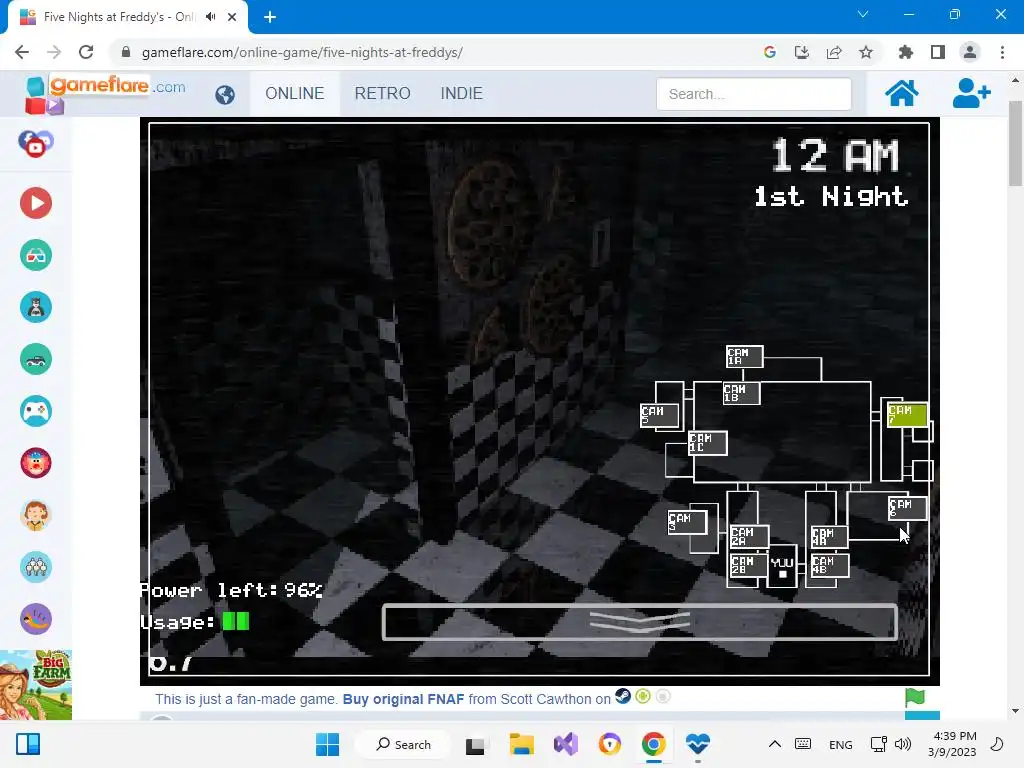Switch to camera CAM 1B on the map
Screen dimensions: 1024x768
click(741, 393)
